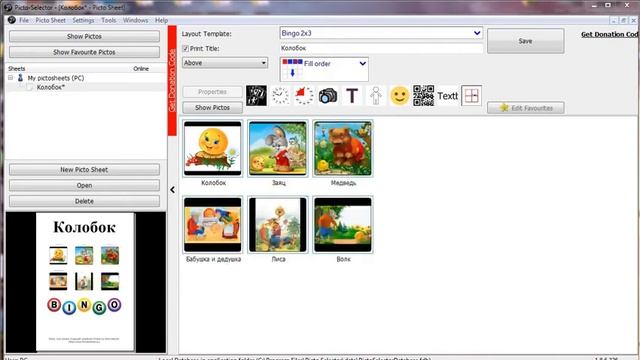Click Show Favourite Pictos button
This screenshot has width=640, height=360.
[84, 52]
